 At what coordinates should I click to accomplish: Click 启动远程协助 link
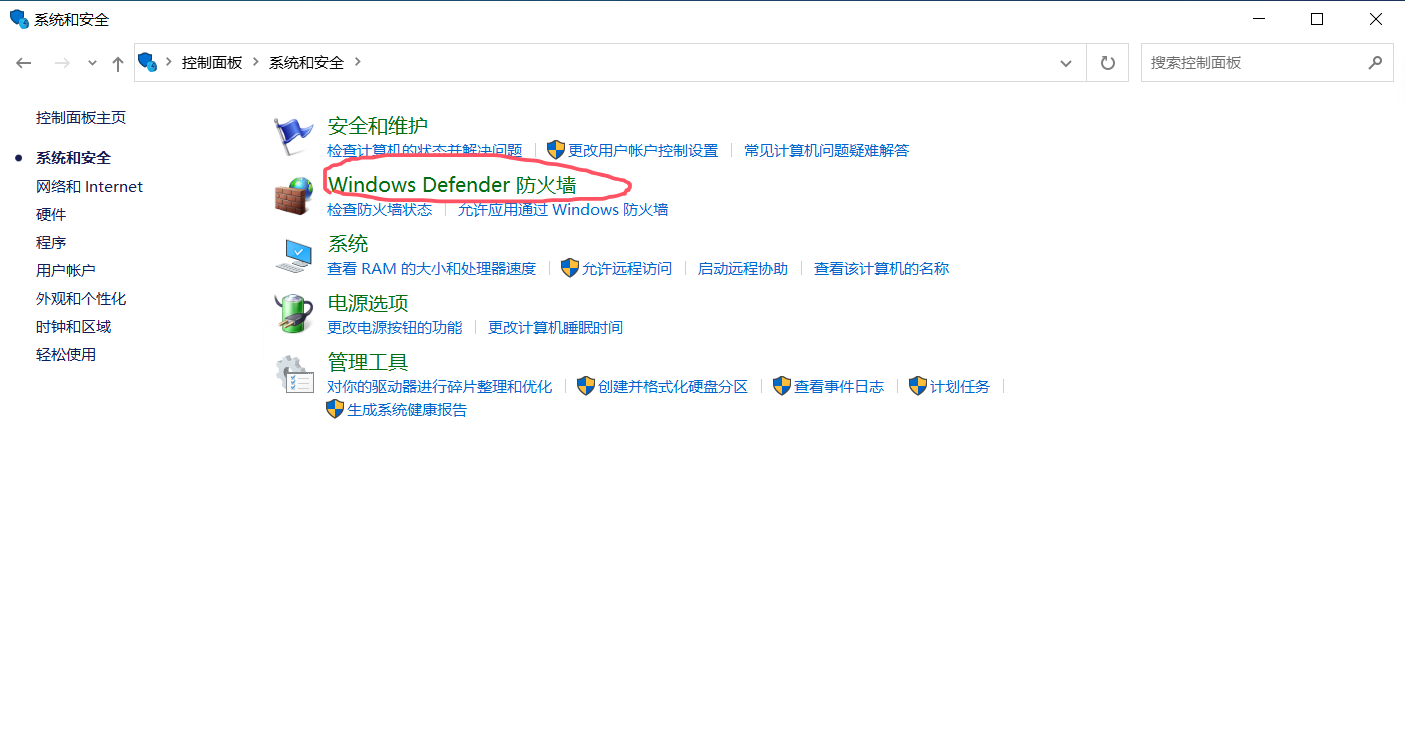coord(743,268)
